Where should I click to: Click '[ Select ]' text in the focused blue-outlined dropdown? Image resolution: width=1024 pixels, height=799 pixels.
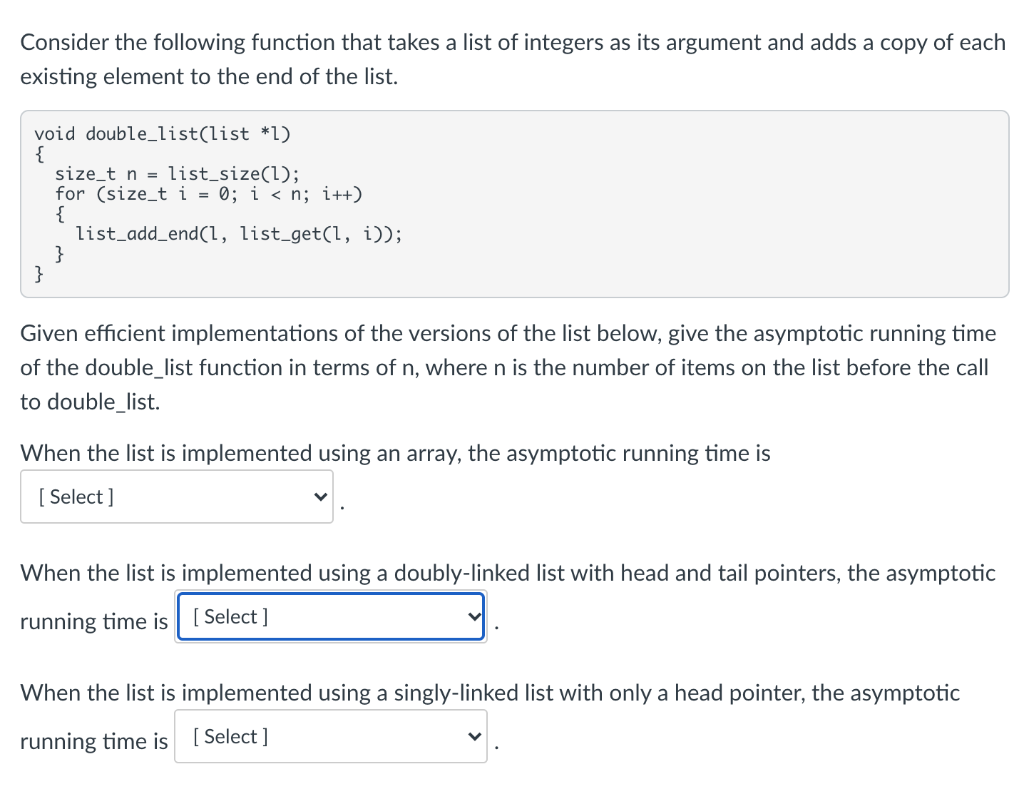231,616
